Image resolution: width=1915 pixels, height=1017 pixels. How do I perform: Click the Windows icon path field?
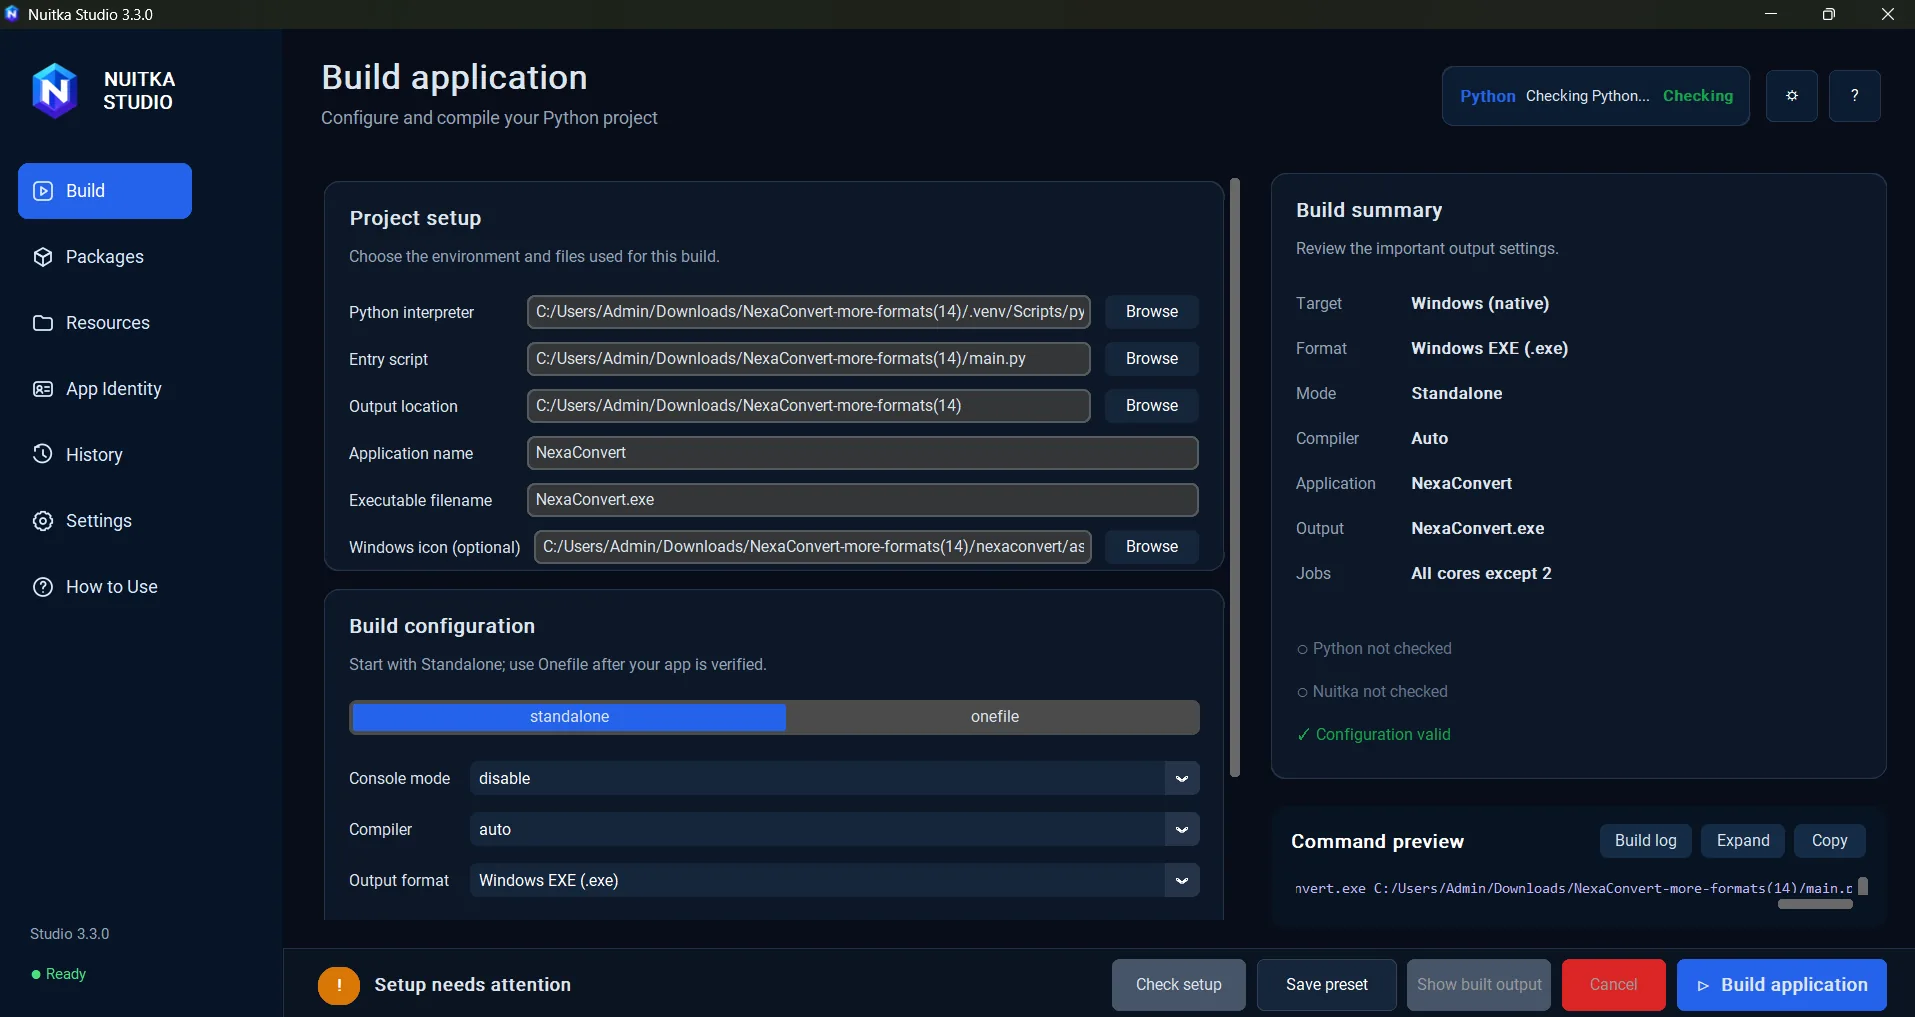click(x=813, y=547)
